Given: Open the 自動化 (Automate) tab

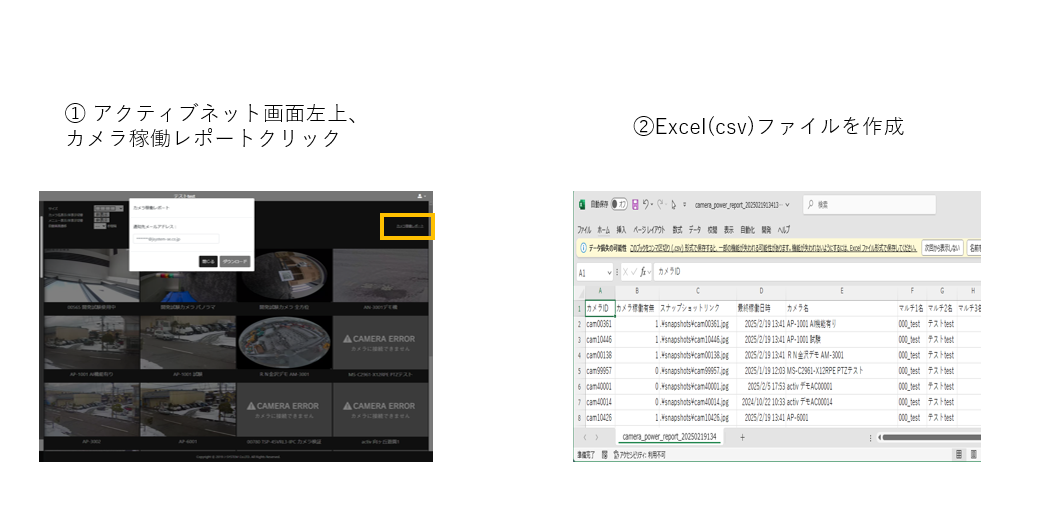Looking at the screenshot, I should 747,230.
